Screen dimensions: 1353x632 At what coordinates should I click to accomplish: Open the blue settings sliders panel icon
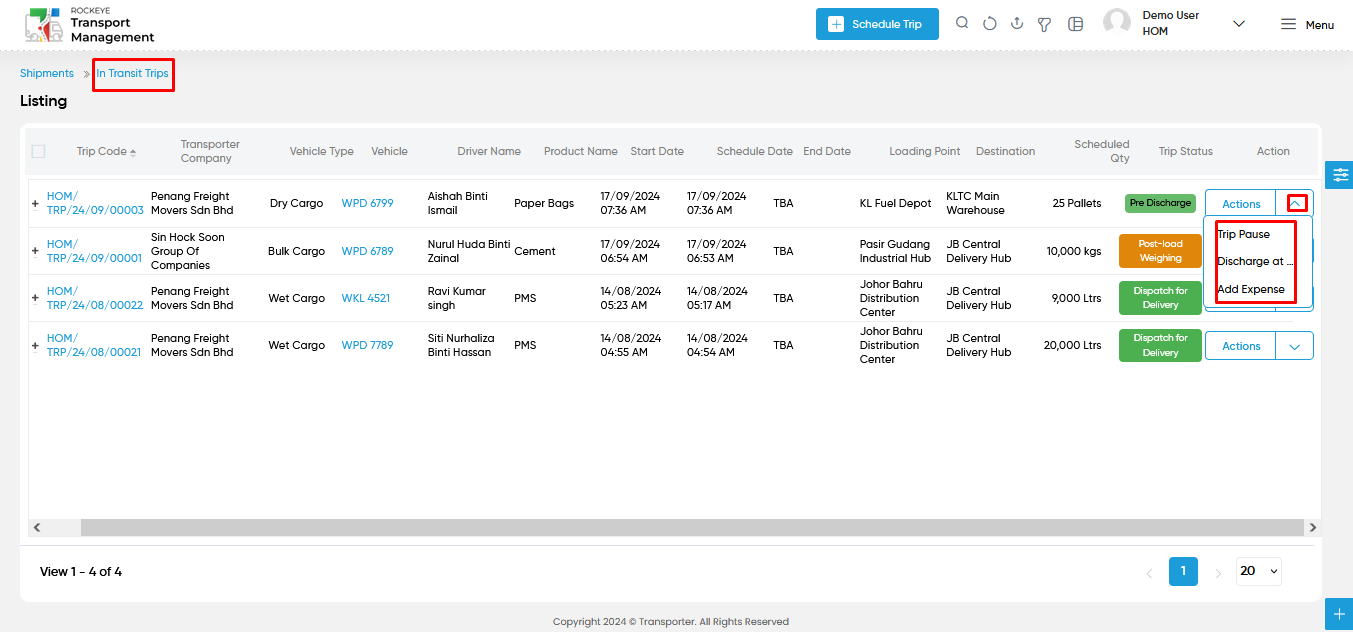tap(1339, 175)
